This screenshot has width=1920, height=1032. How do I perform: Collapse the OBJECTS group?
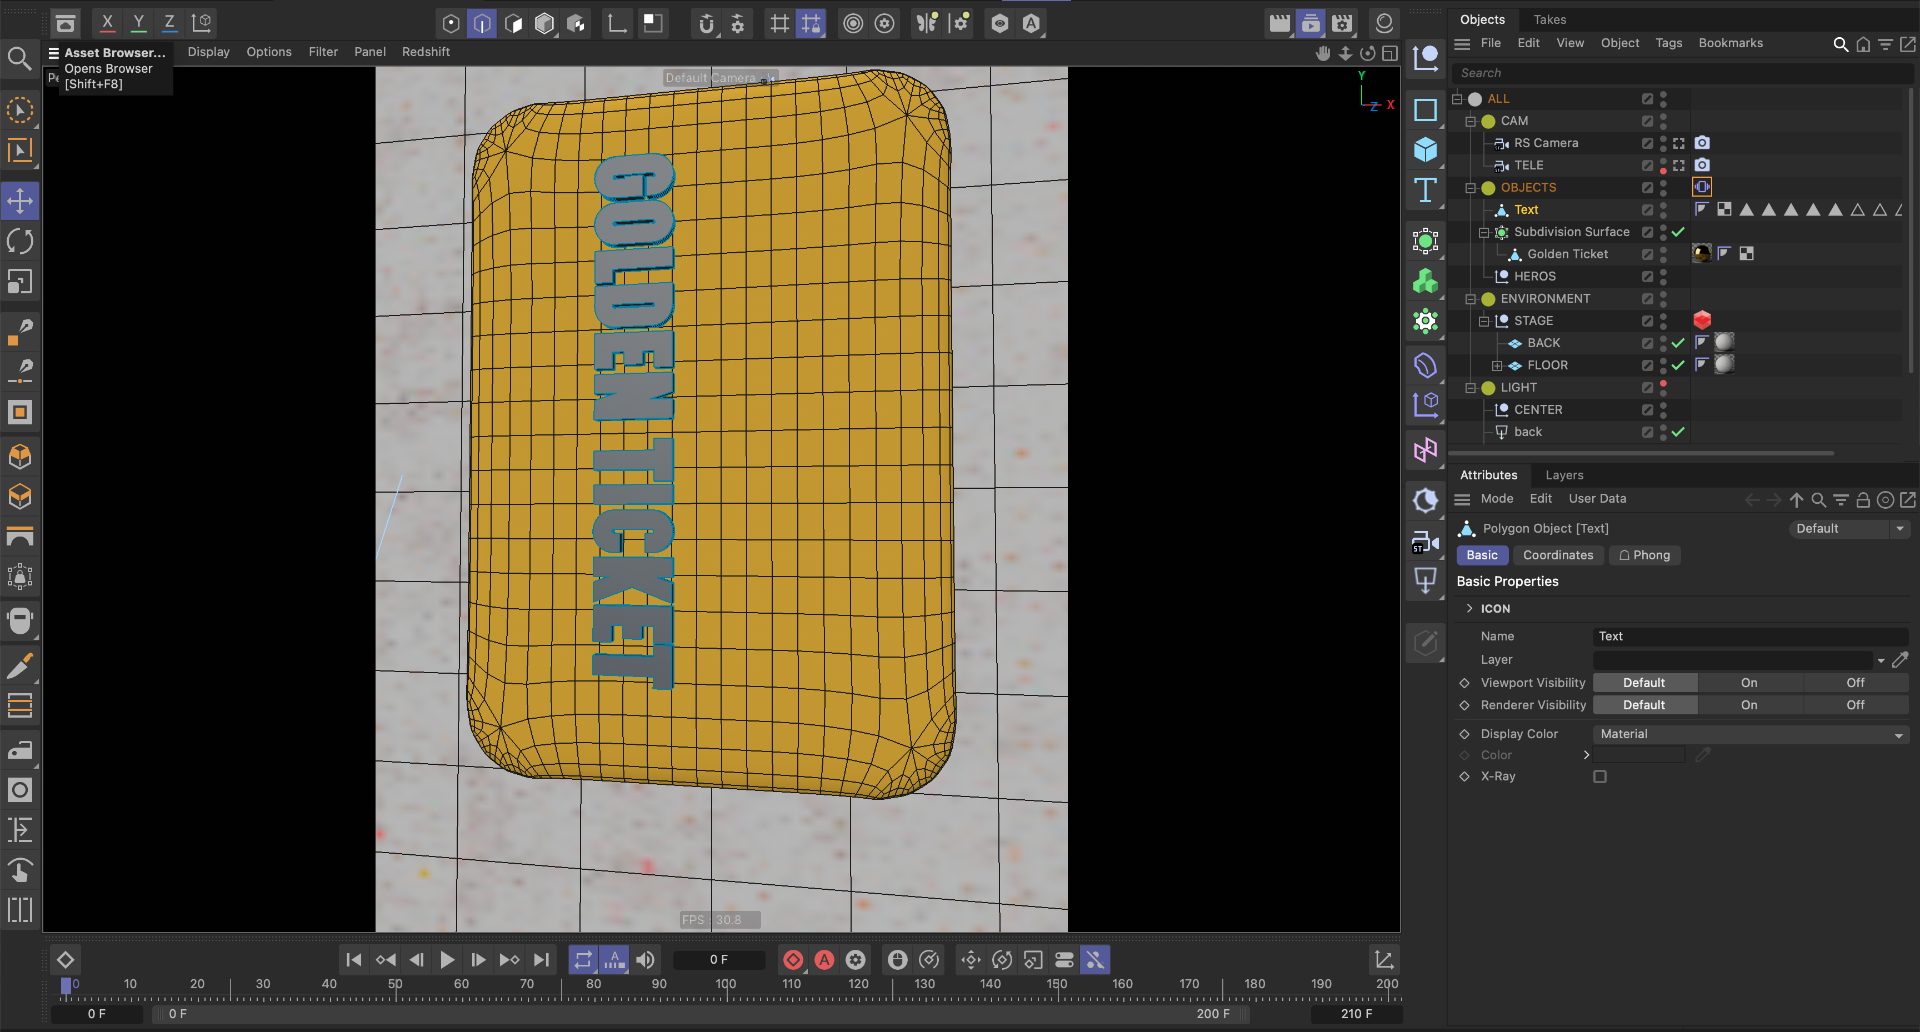pos(1471,188)
